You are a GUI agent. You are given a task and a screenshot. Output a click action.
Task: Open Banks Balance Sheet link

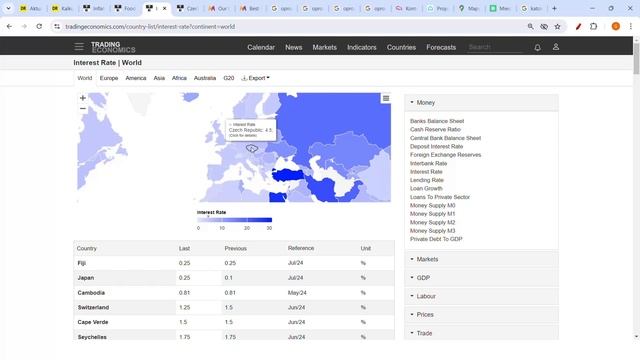pyautogui.click(x=437, y=121)
